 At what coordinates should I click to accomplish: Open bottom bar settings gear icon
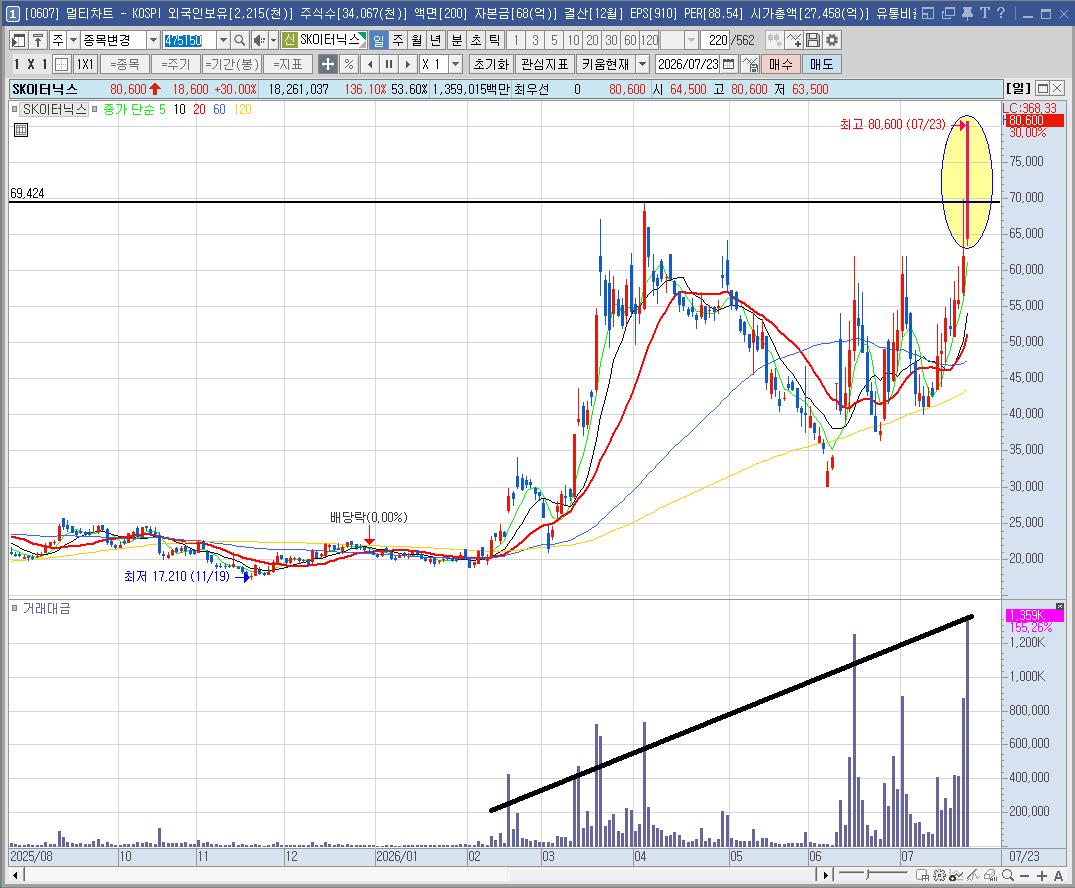[939, 875]
